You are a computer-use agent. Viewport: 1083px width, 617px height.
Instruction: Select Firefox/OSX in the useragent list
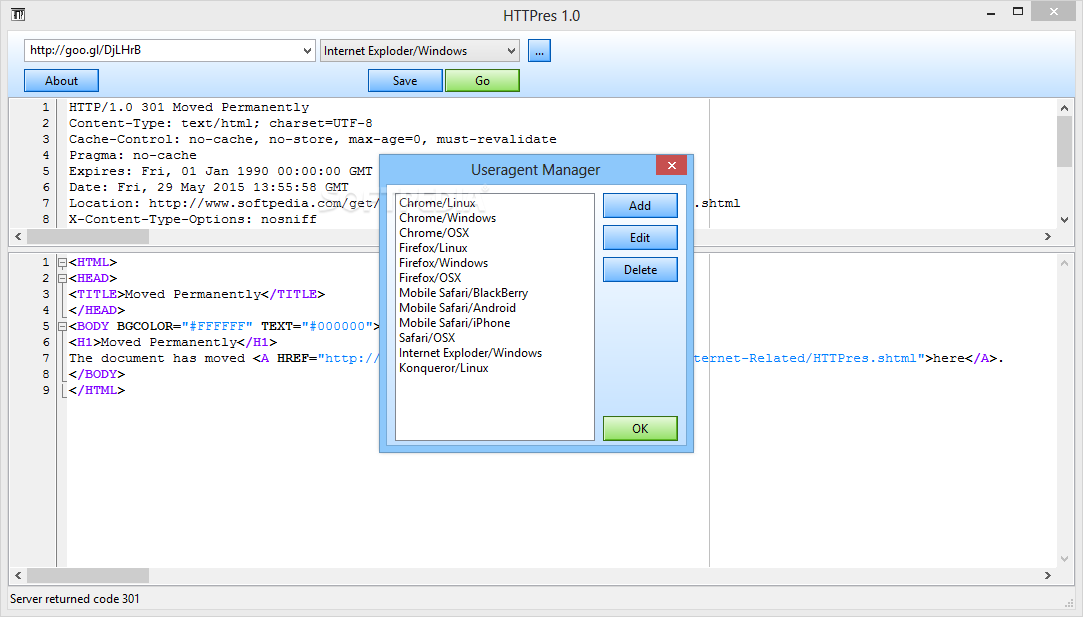pos(430,278)
